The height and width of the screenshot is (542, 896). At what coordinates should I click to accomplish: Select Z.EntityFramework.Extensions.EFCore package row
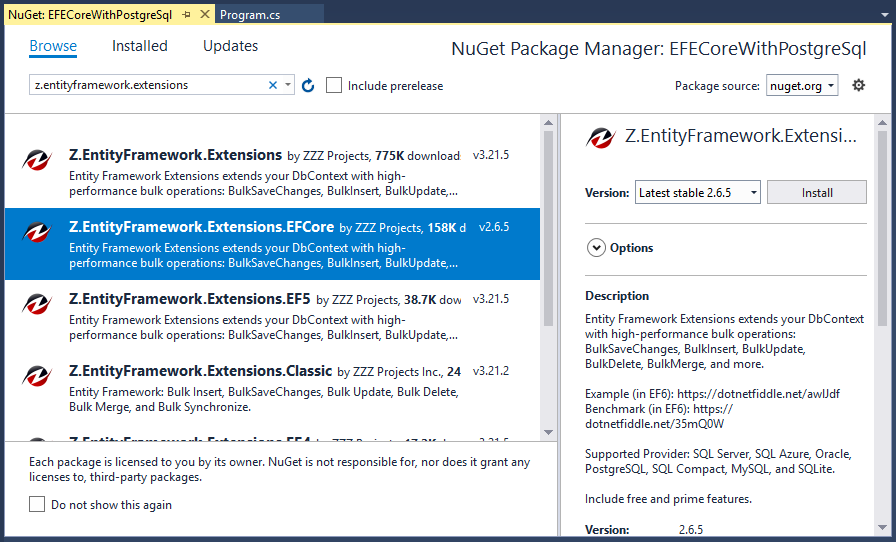tap(272, 244)
